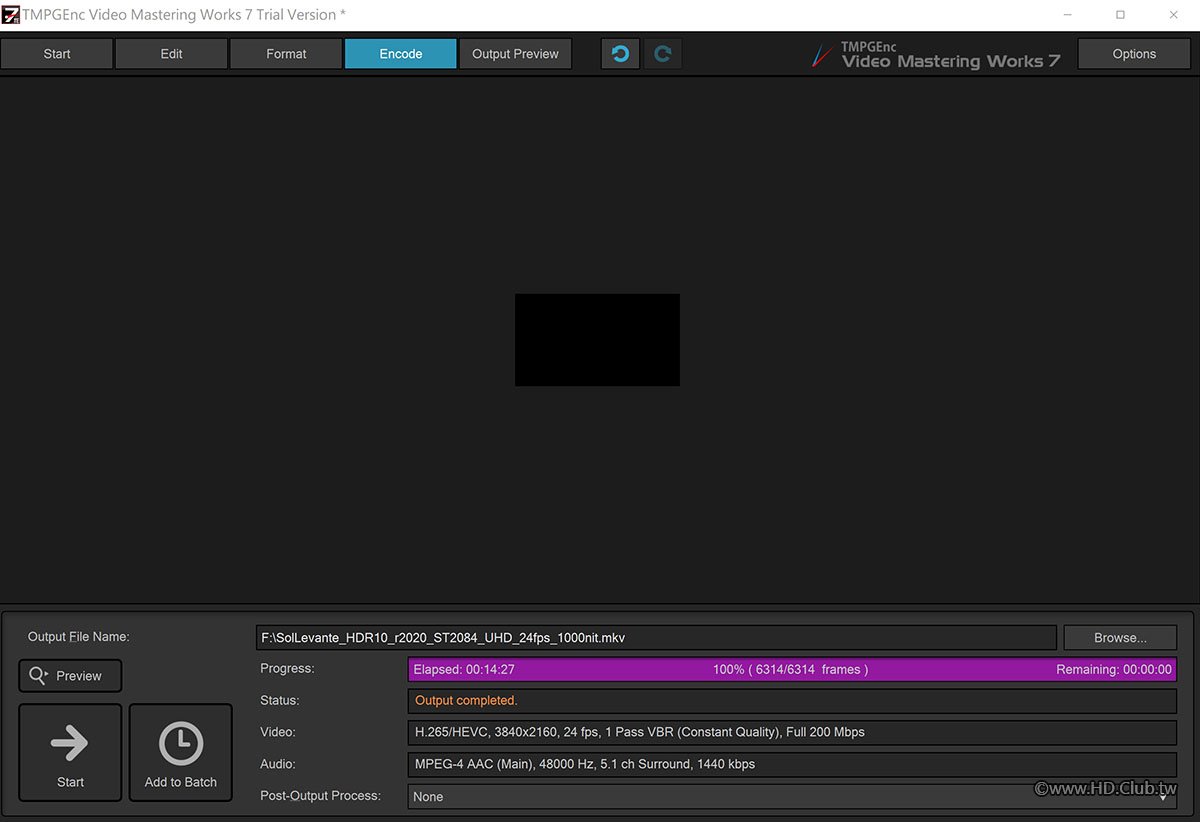
Task: Click the magnifier Preview button
Action: 69,676
